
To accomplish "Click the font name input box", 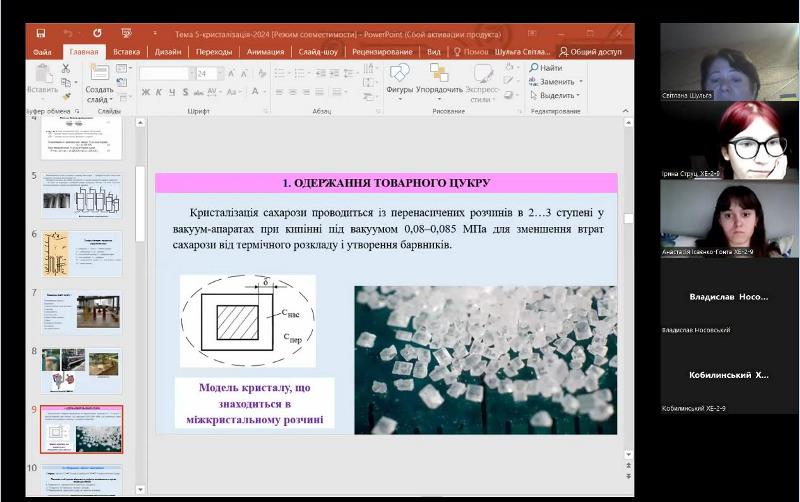I will [x=164, y=73].
